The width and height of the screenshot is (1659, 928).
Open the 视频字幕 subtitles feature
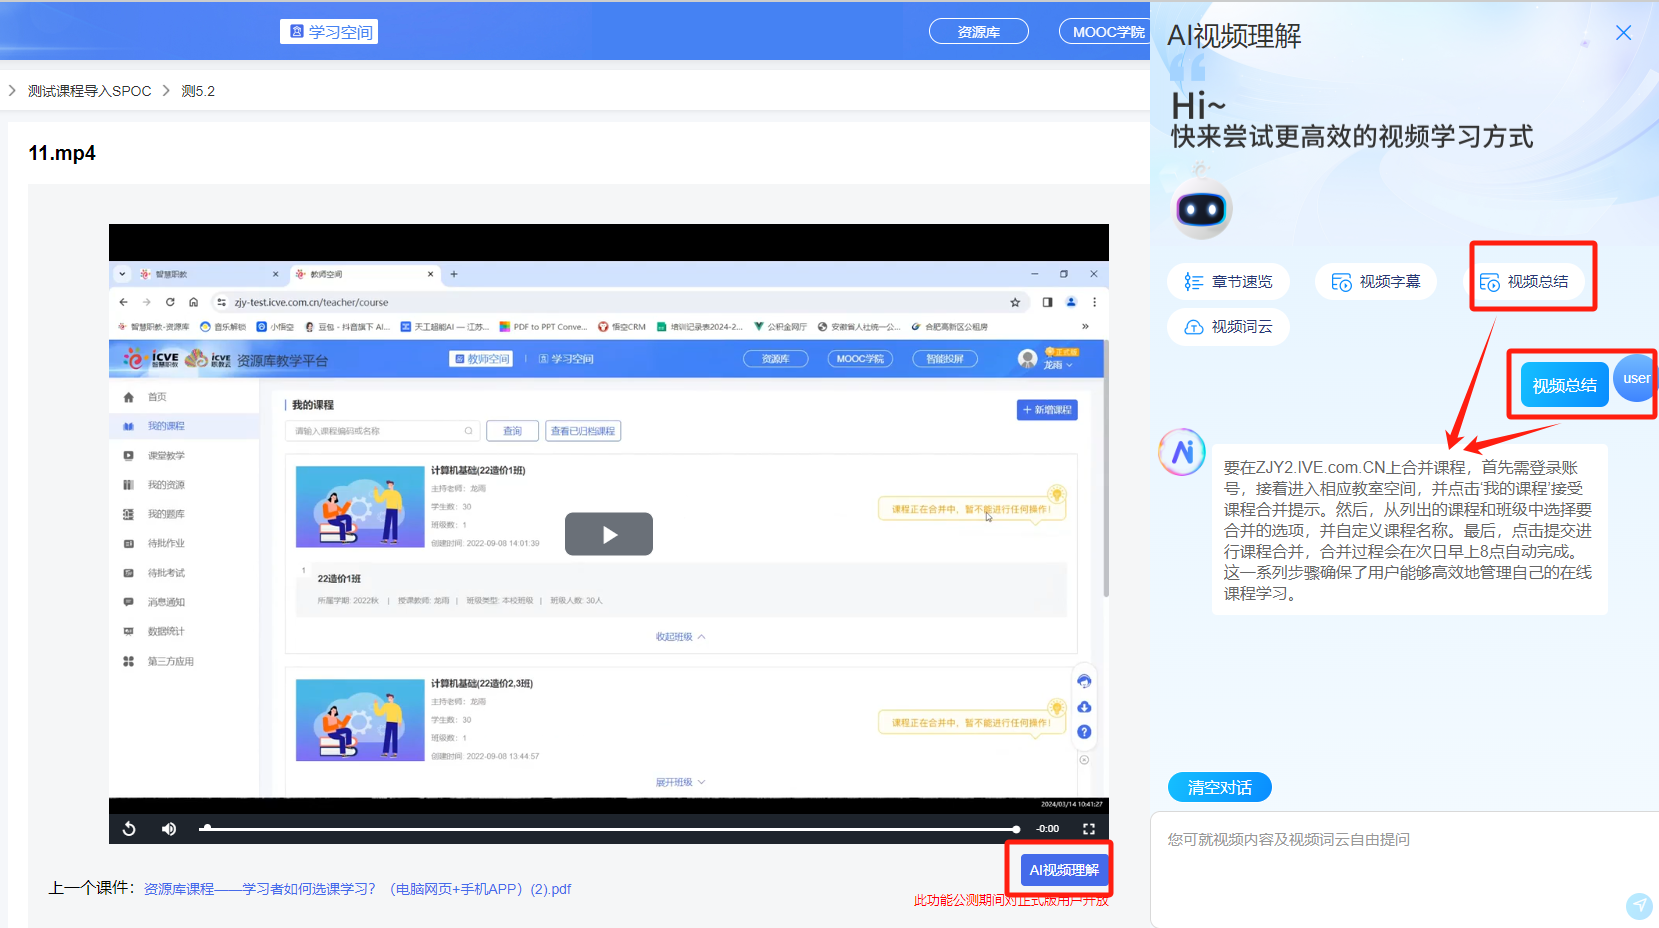click(1375, 281)
